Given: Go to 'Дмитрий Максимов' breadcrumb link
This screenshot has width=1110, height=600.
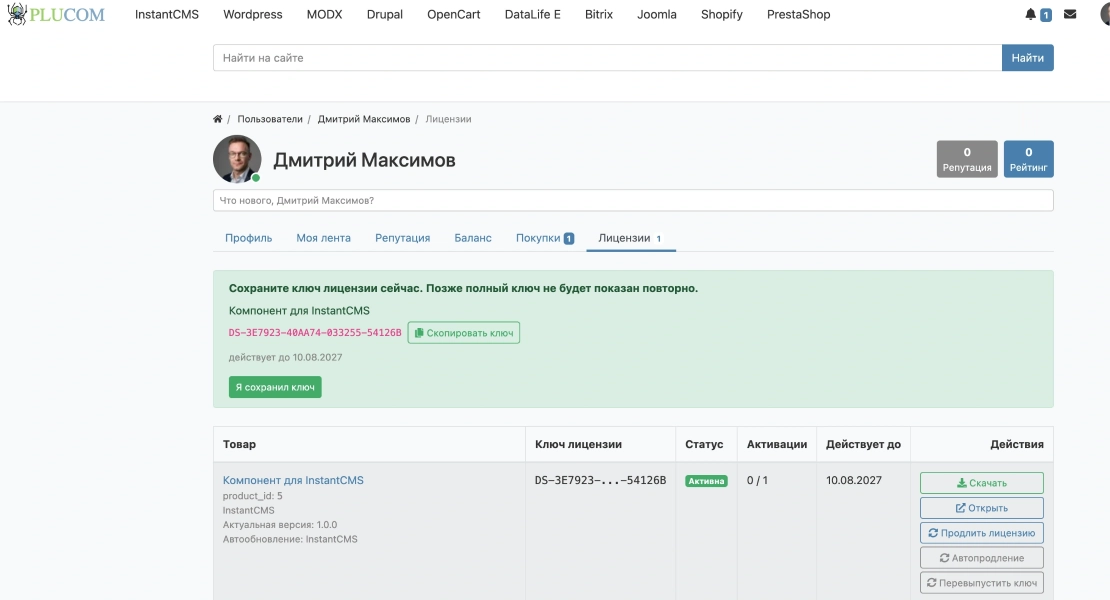Looking at the screenshot, I should (x=364, y=119).
